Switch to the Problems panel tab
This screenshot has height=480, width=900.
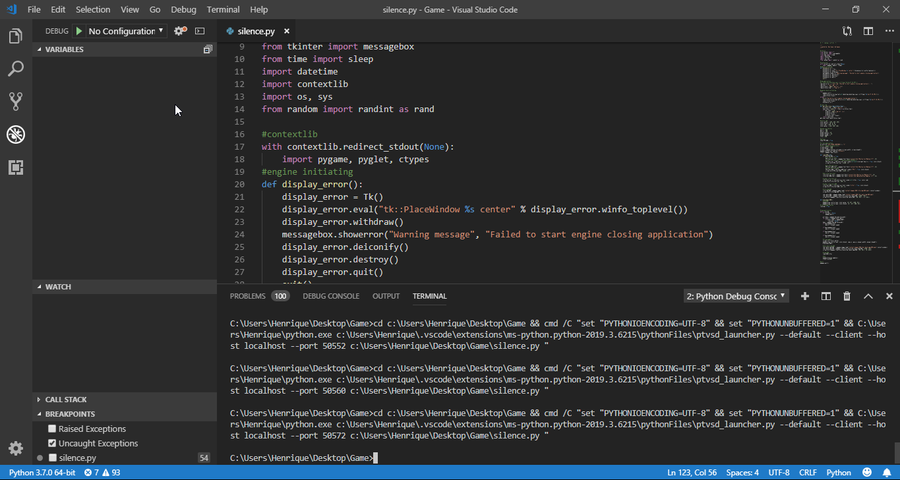click(x=259, y=296)
